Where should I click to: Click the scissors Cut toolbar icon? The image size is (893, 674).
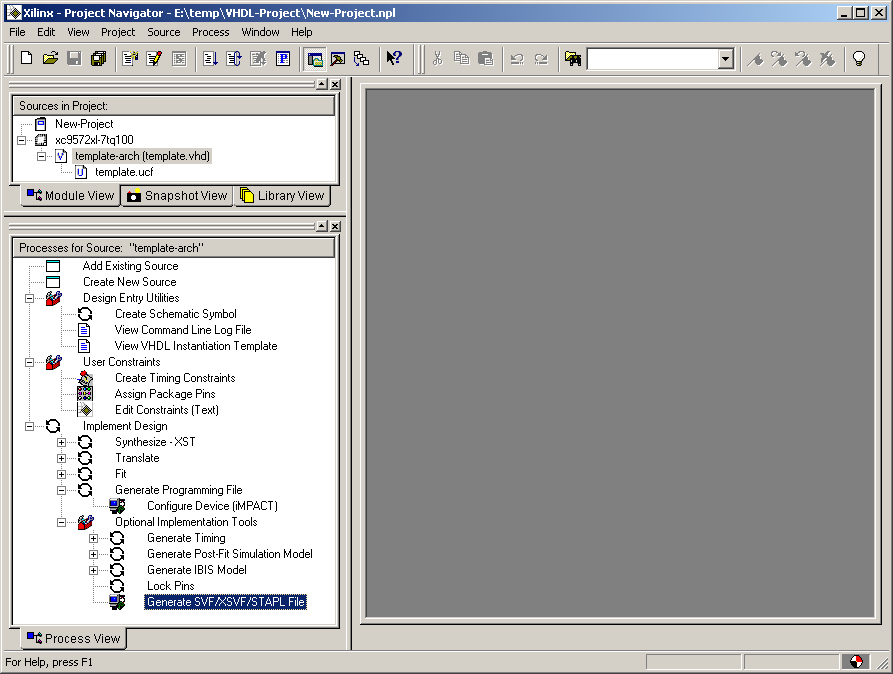(437, 58)
